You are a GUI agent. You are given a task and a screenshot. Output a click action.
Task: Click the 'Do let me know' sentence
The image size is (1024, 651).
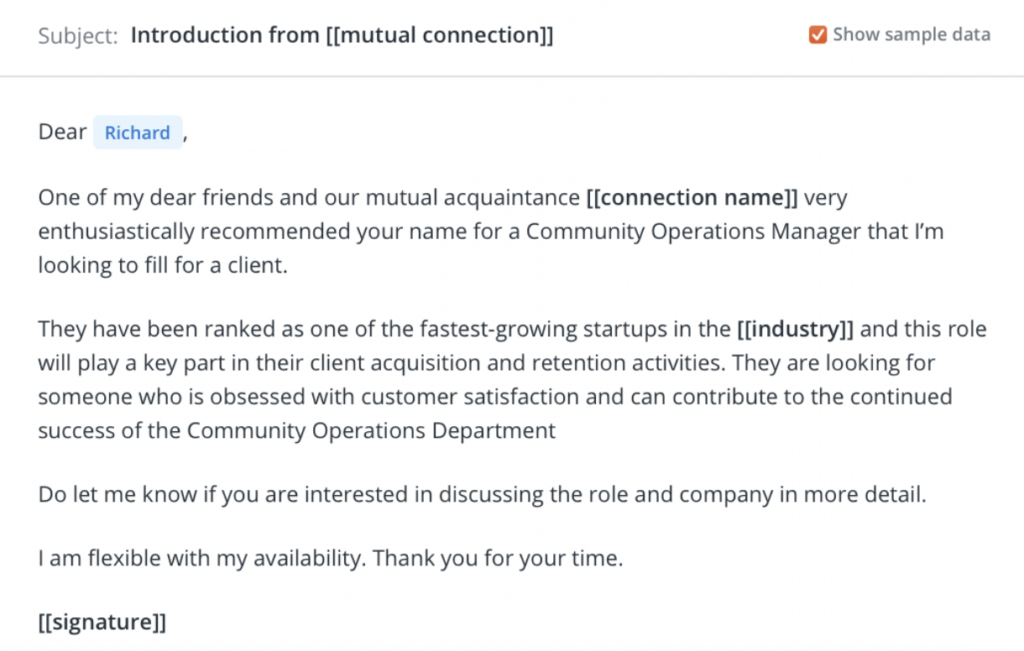pyautogui.click(x=482, y=494)
